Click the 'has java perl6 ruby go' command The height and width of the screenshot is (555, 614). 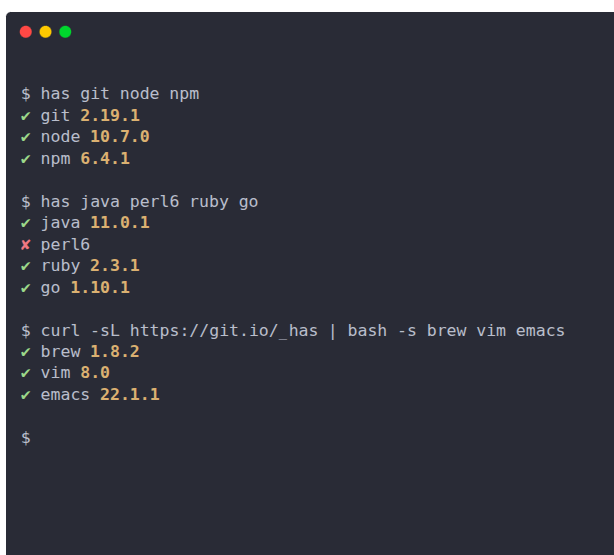click(150, 202)
